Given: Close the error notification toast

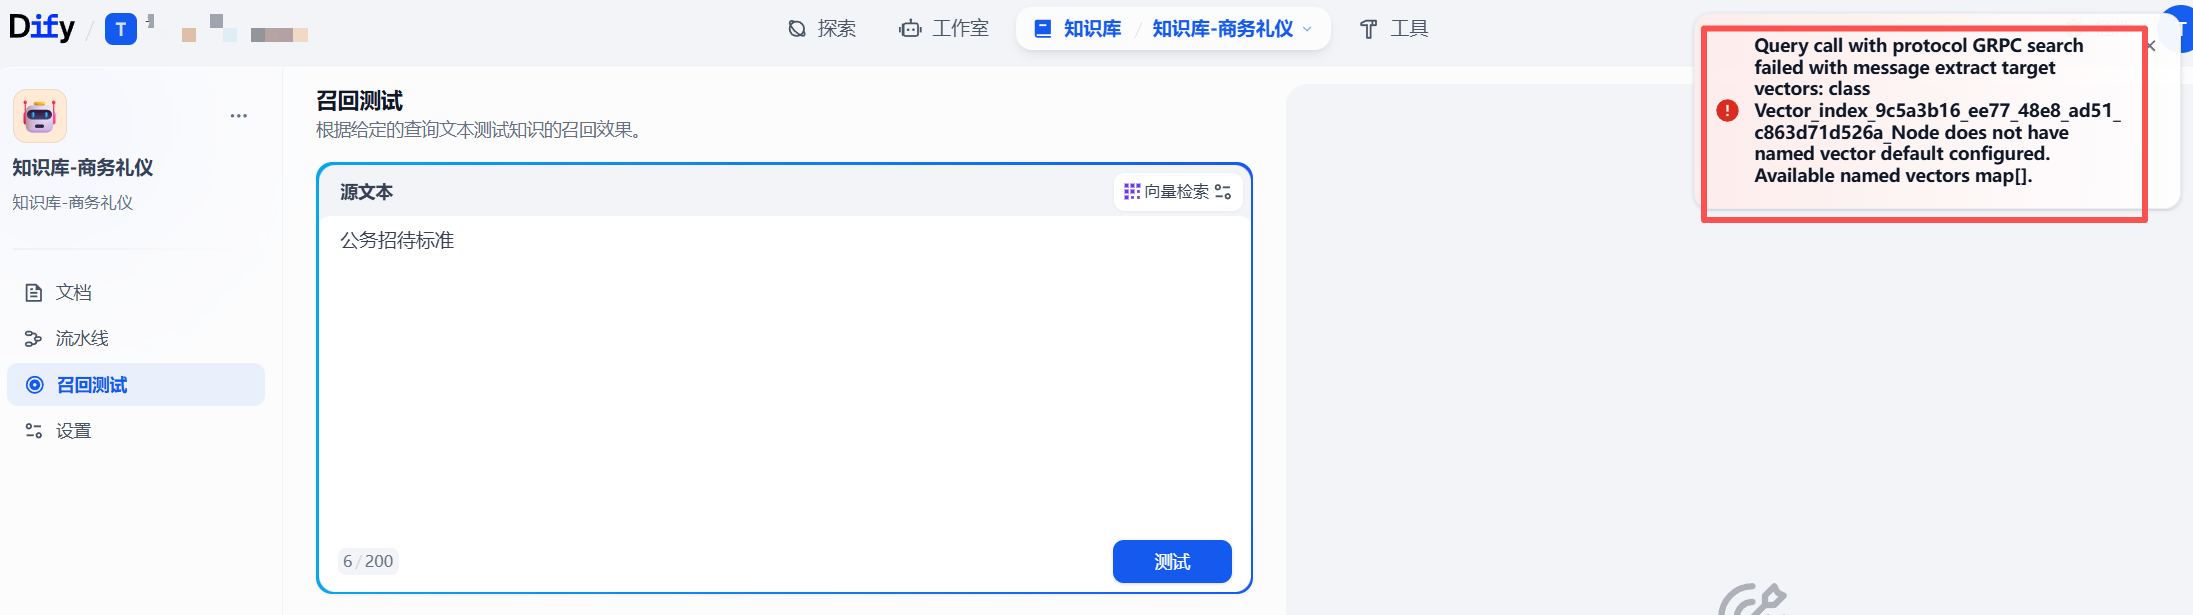Looking at the screenshot, I should [2151, 46].
